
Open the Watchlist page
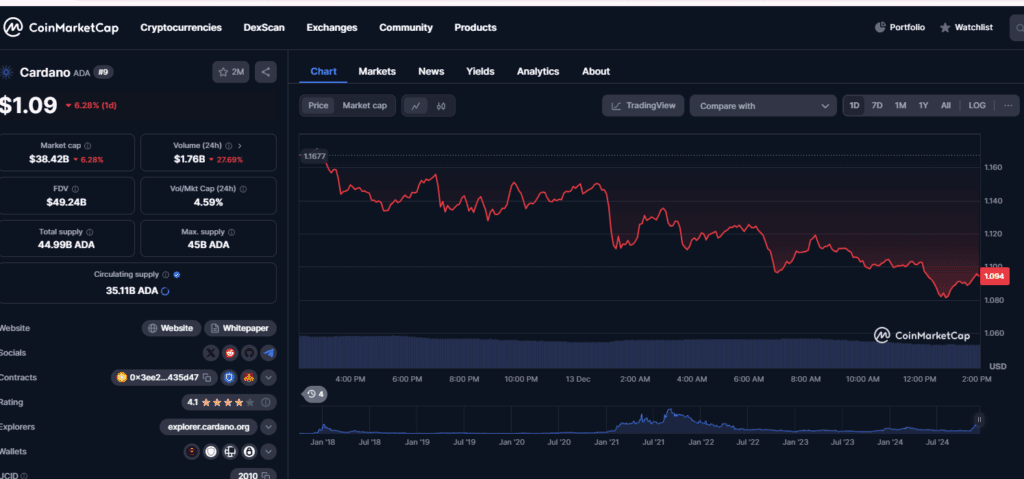point(967,27)
